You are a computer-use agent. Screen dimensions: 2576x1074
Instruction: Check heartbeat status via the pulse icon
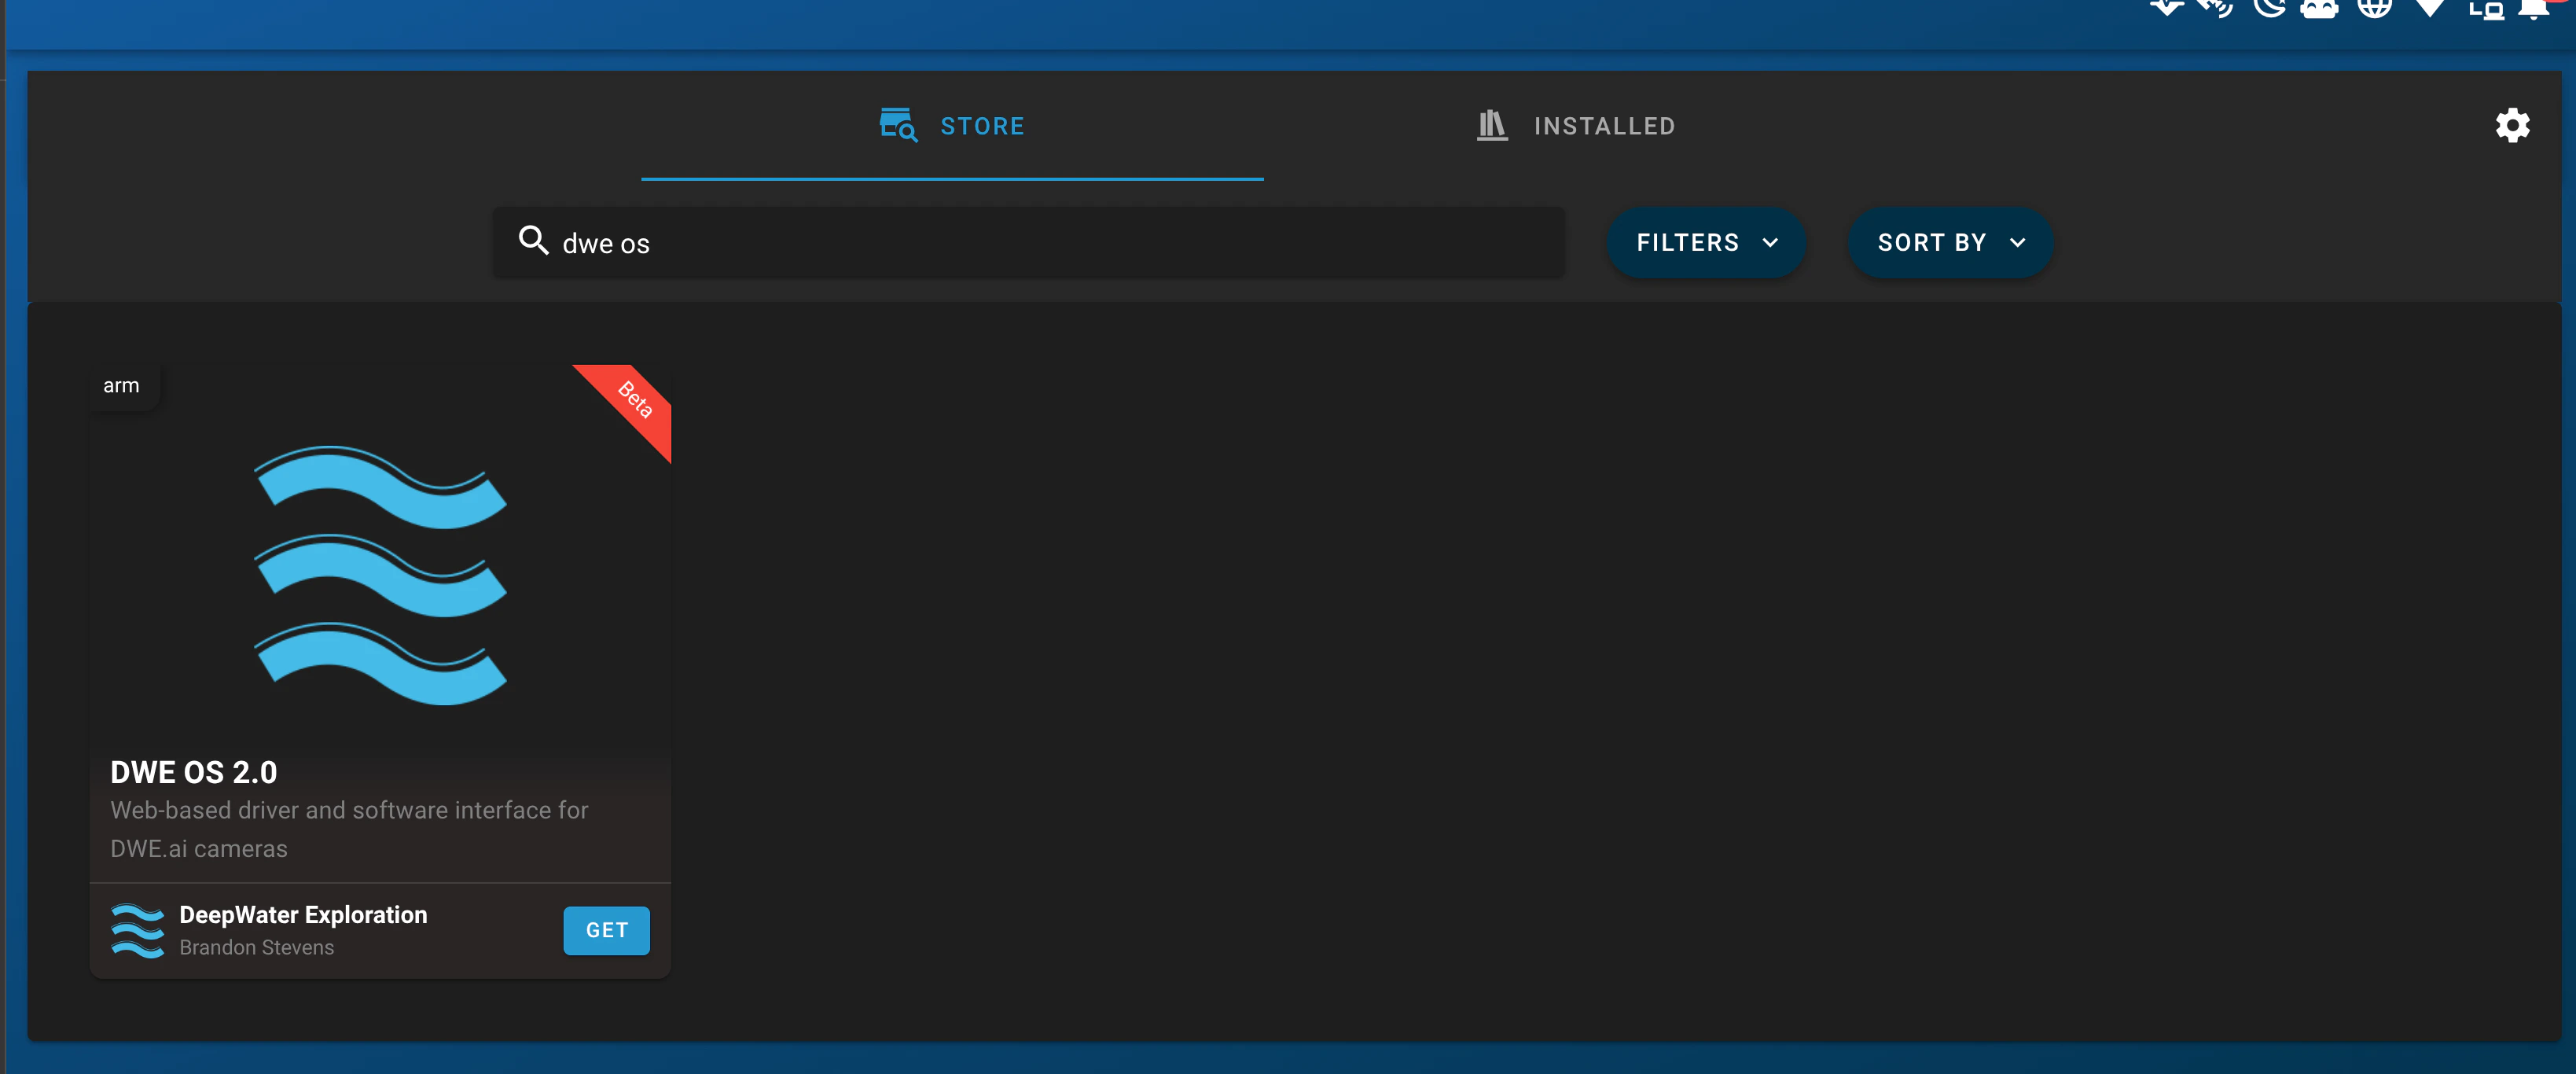[2166, 10]
